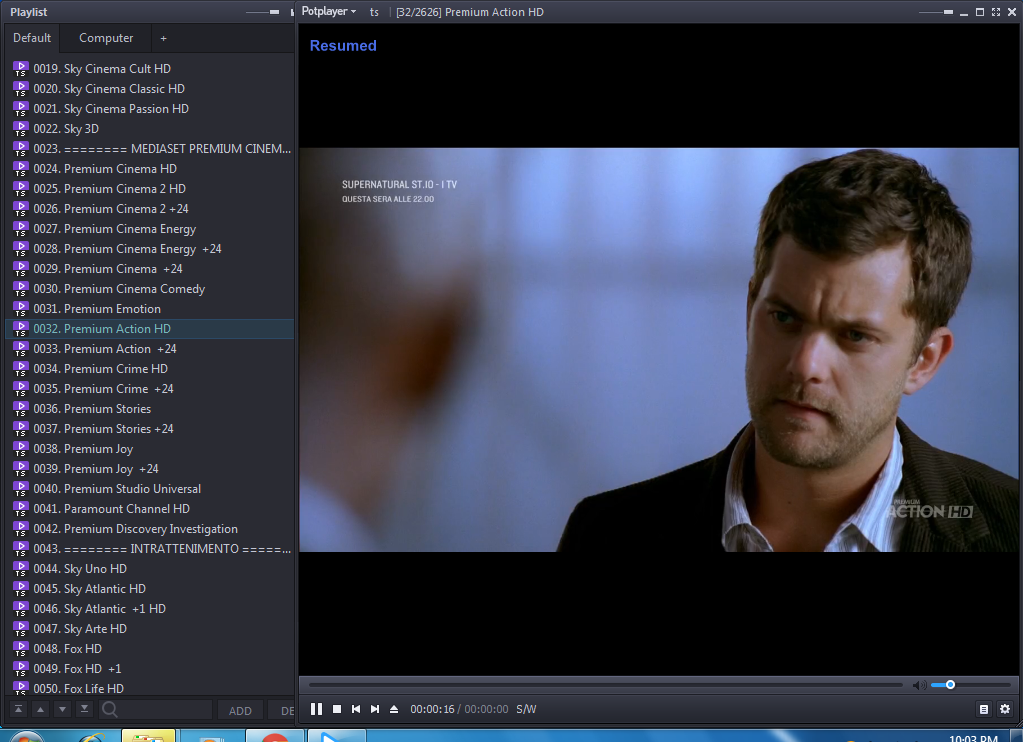The image size is (1023, 742).
Task: Click the ts format label in title bar
Action: 374,12
